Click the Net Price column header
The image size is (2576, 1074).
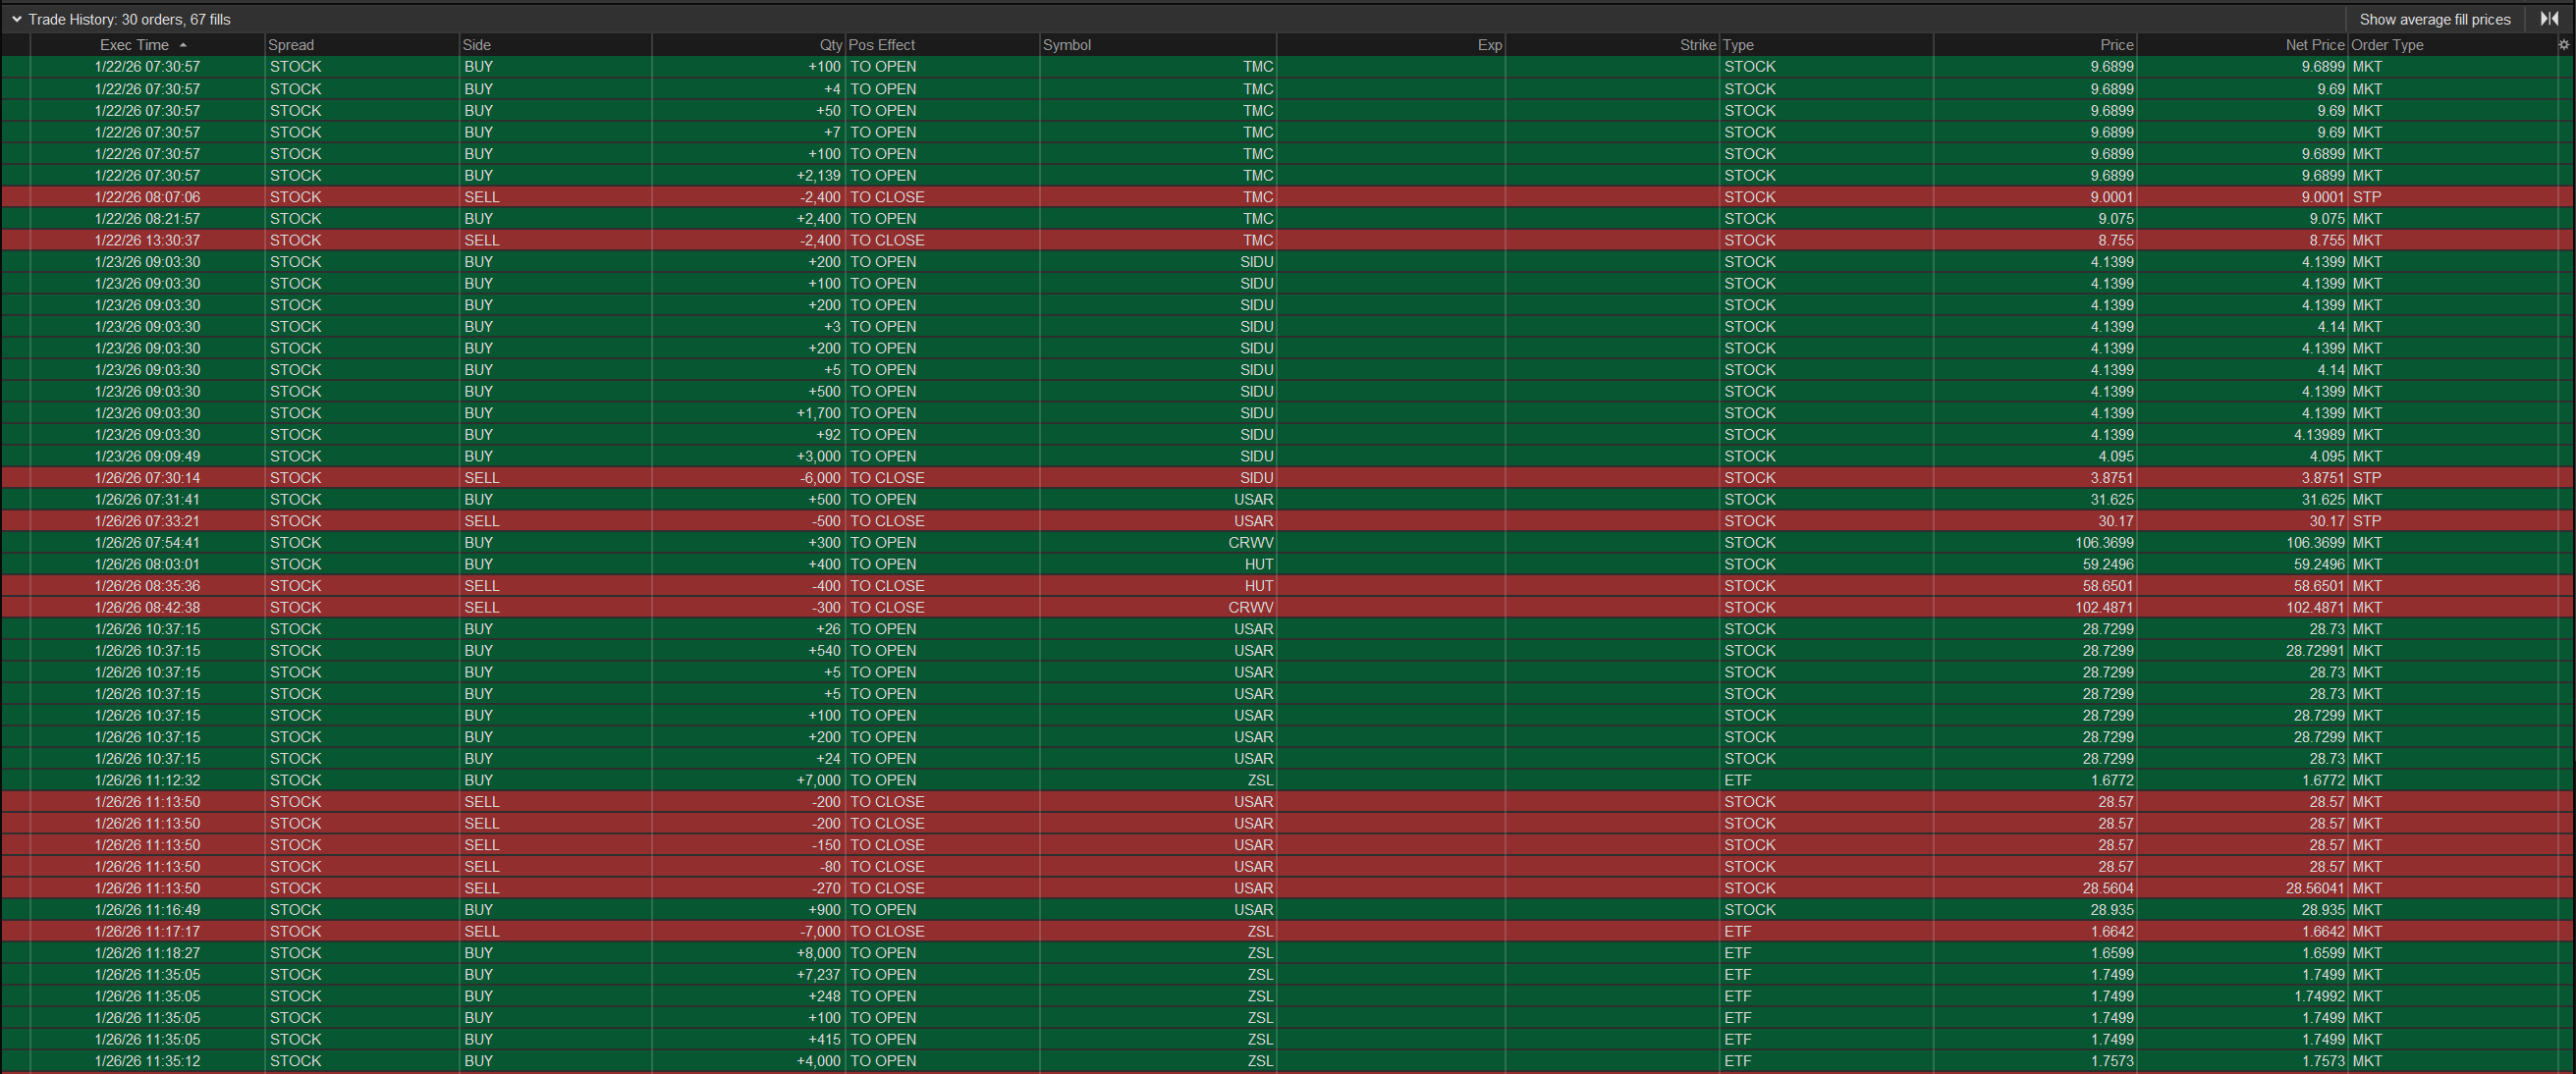tap(2314, 45)
